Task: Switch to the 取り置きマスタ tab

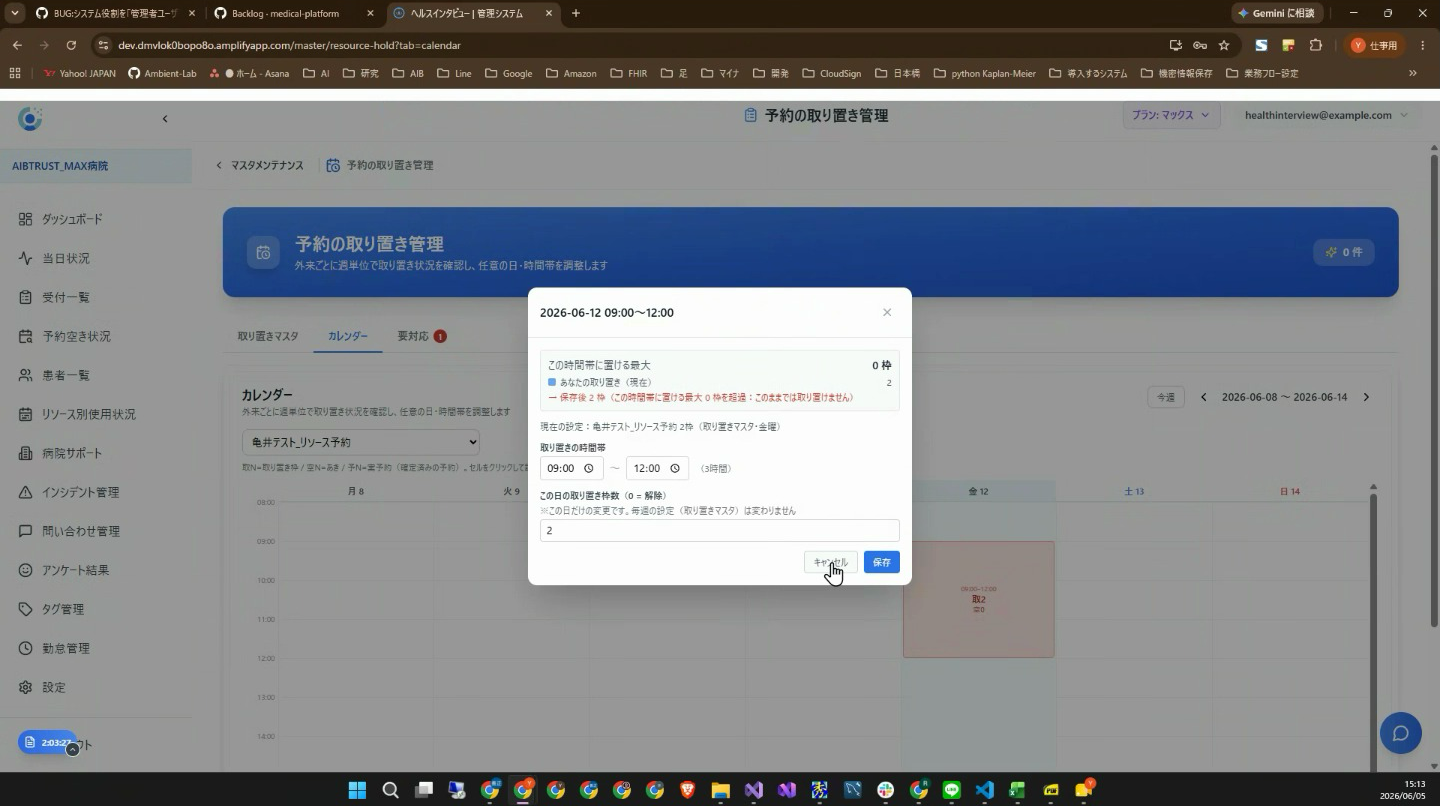Action: click(x=268, y=336)
